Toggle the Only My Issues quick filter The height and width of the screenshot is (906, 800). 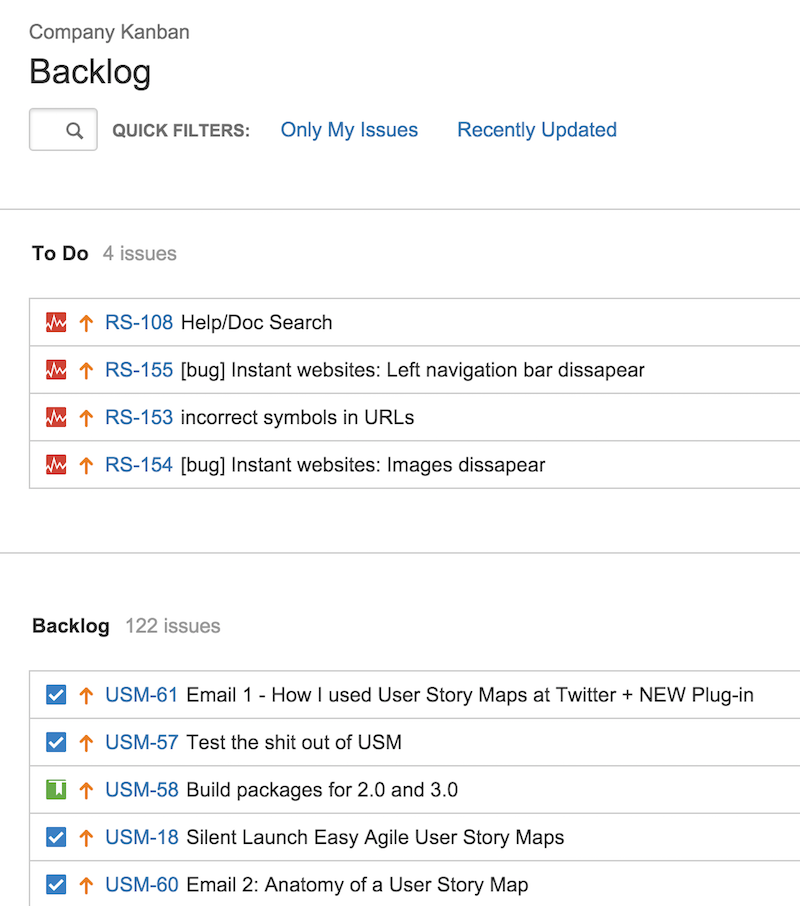(x=349, y=129)
